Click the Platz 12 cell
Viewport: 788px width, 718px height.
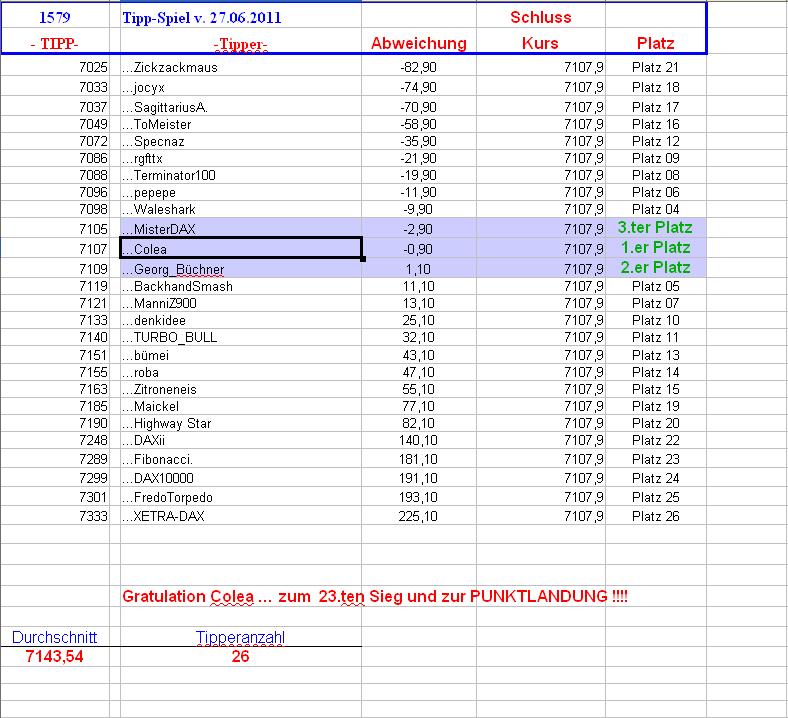tap(655, 141)
